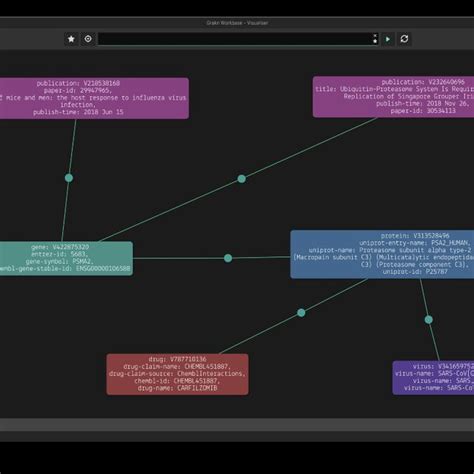Image resolution: width=474 pixels, height=474 pixels.
Task: Click the circular target types icon
Action: (88, 39)
